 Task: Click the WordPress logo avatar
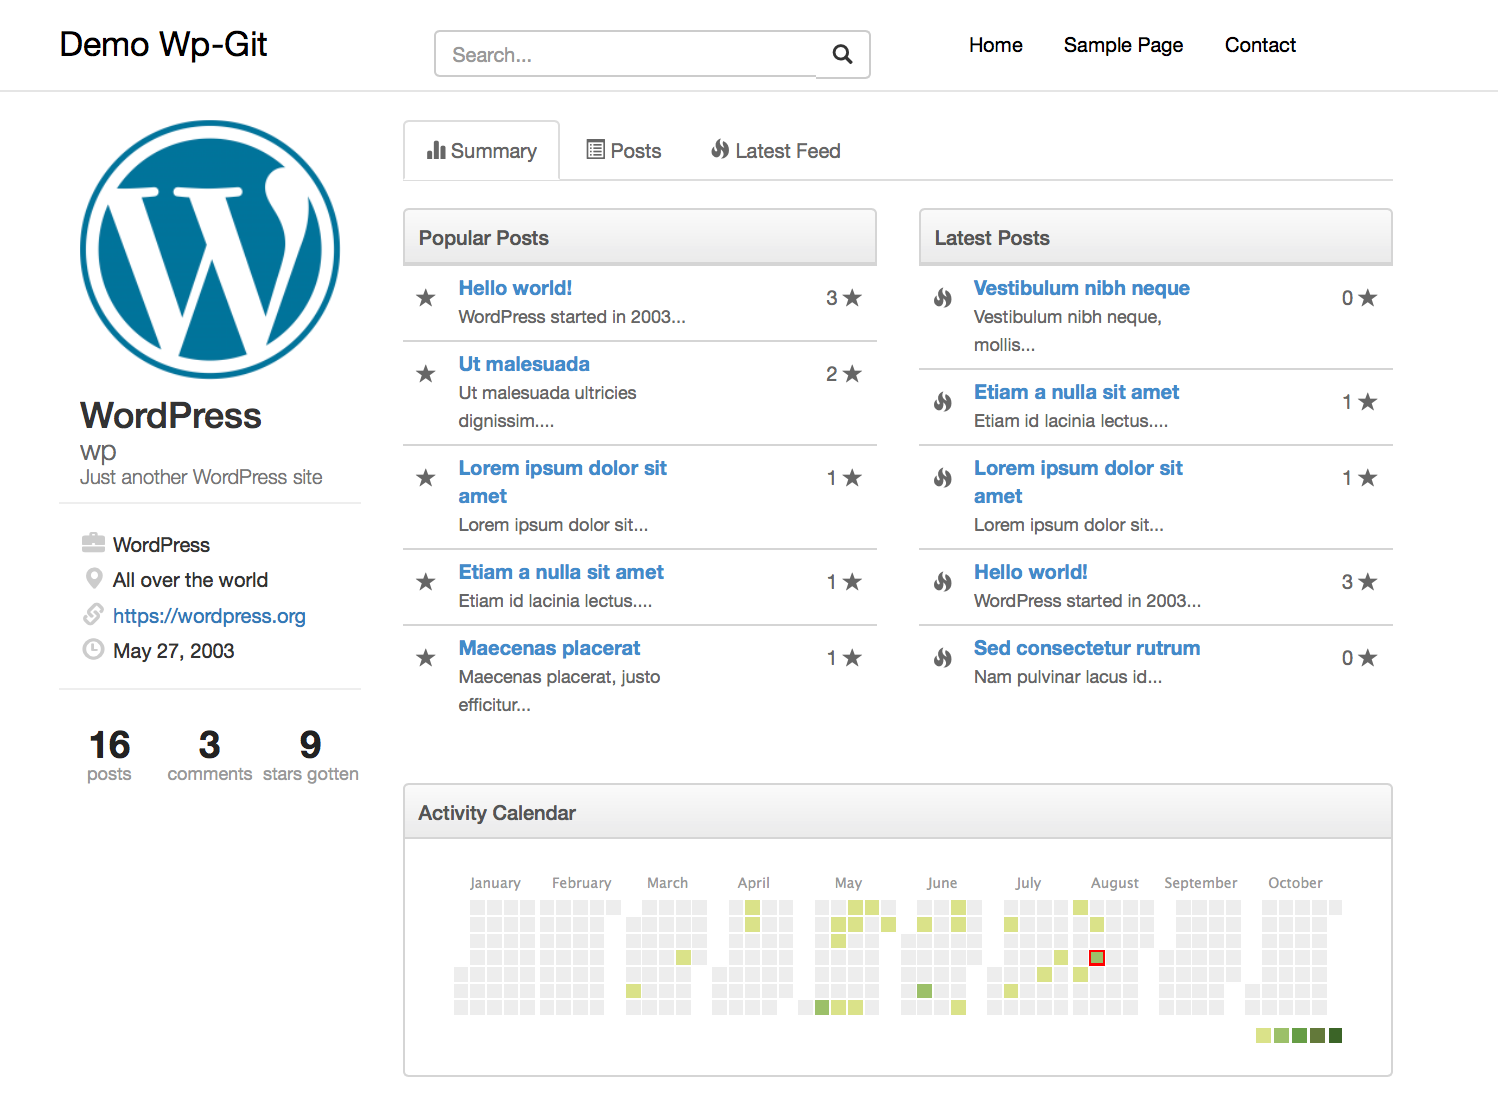click(210, 250)
